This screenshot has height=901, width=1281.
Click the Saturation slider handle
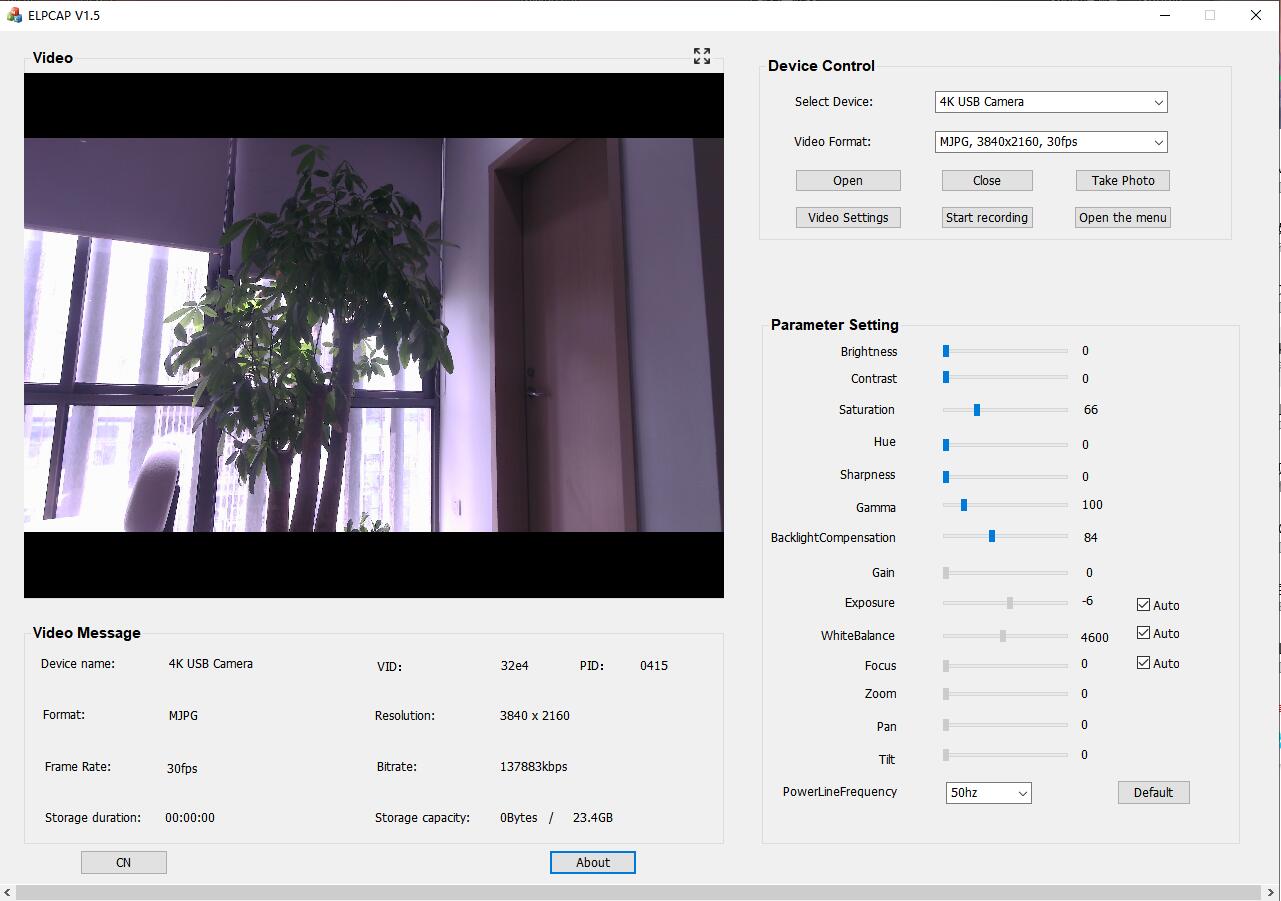(x=977, y=410)
